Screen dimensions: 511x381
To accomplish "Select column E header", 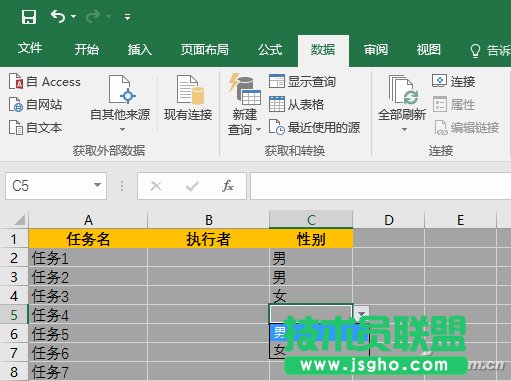I will click(x=460, y=220).
